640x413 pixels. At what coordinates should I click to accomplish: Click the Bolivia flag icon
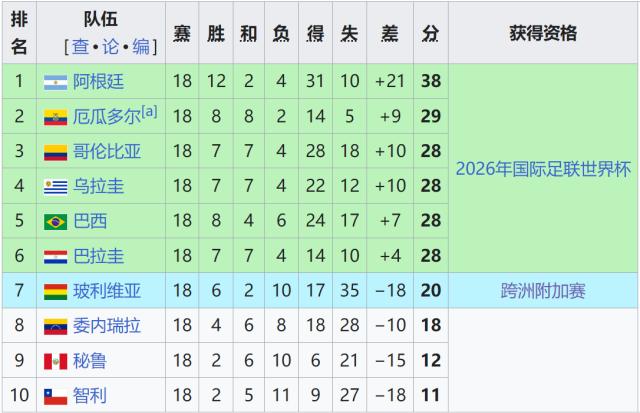click(56, 292)
